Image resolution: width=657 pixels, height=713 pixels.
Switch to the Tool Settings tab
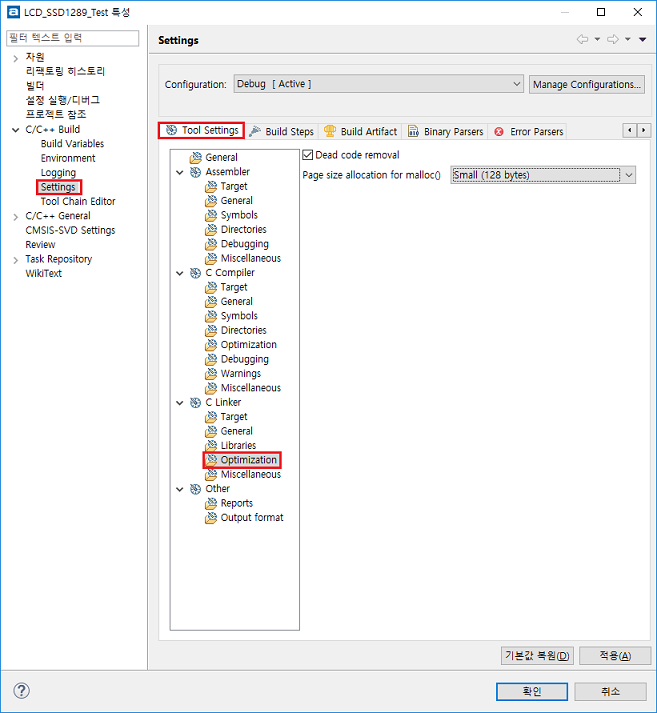pos(201,131)
